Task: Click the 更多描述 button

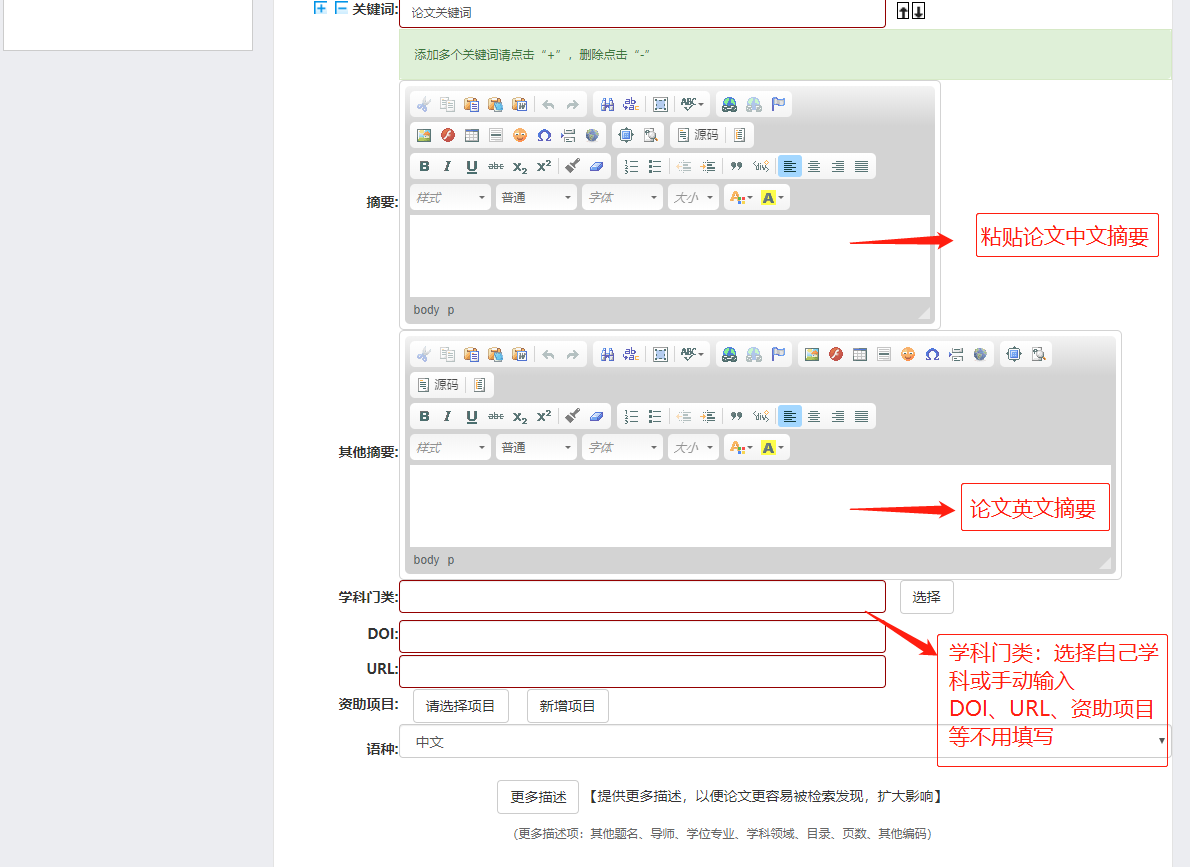Action: (x=538, y=797)
